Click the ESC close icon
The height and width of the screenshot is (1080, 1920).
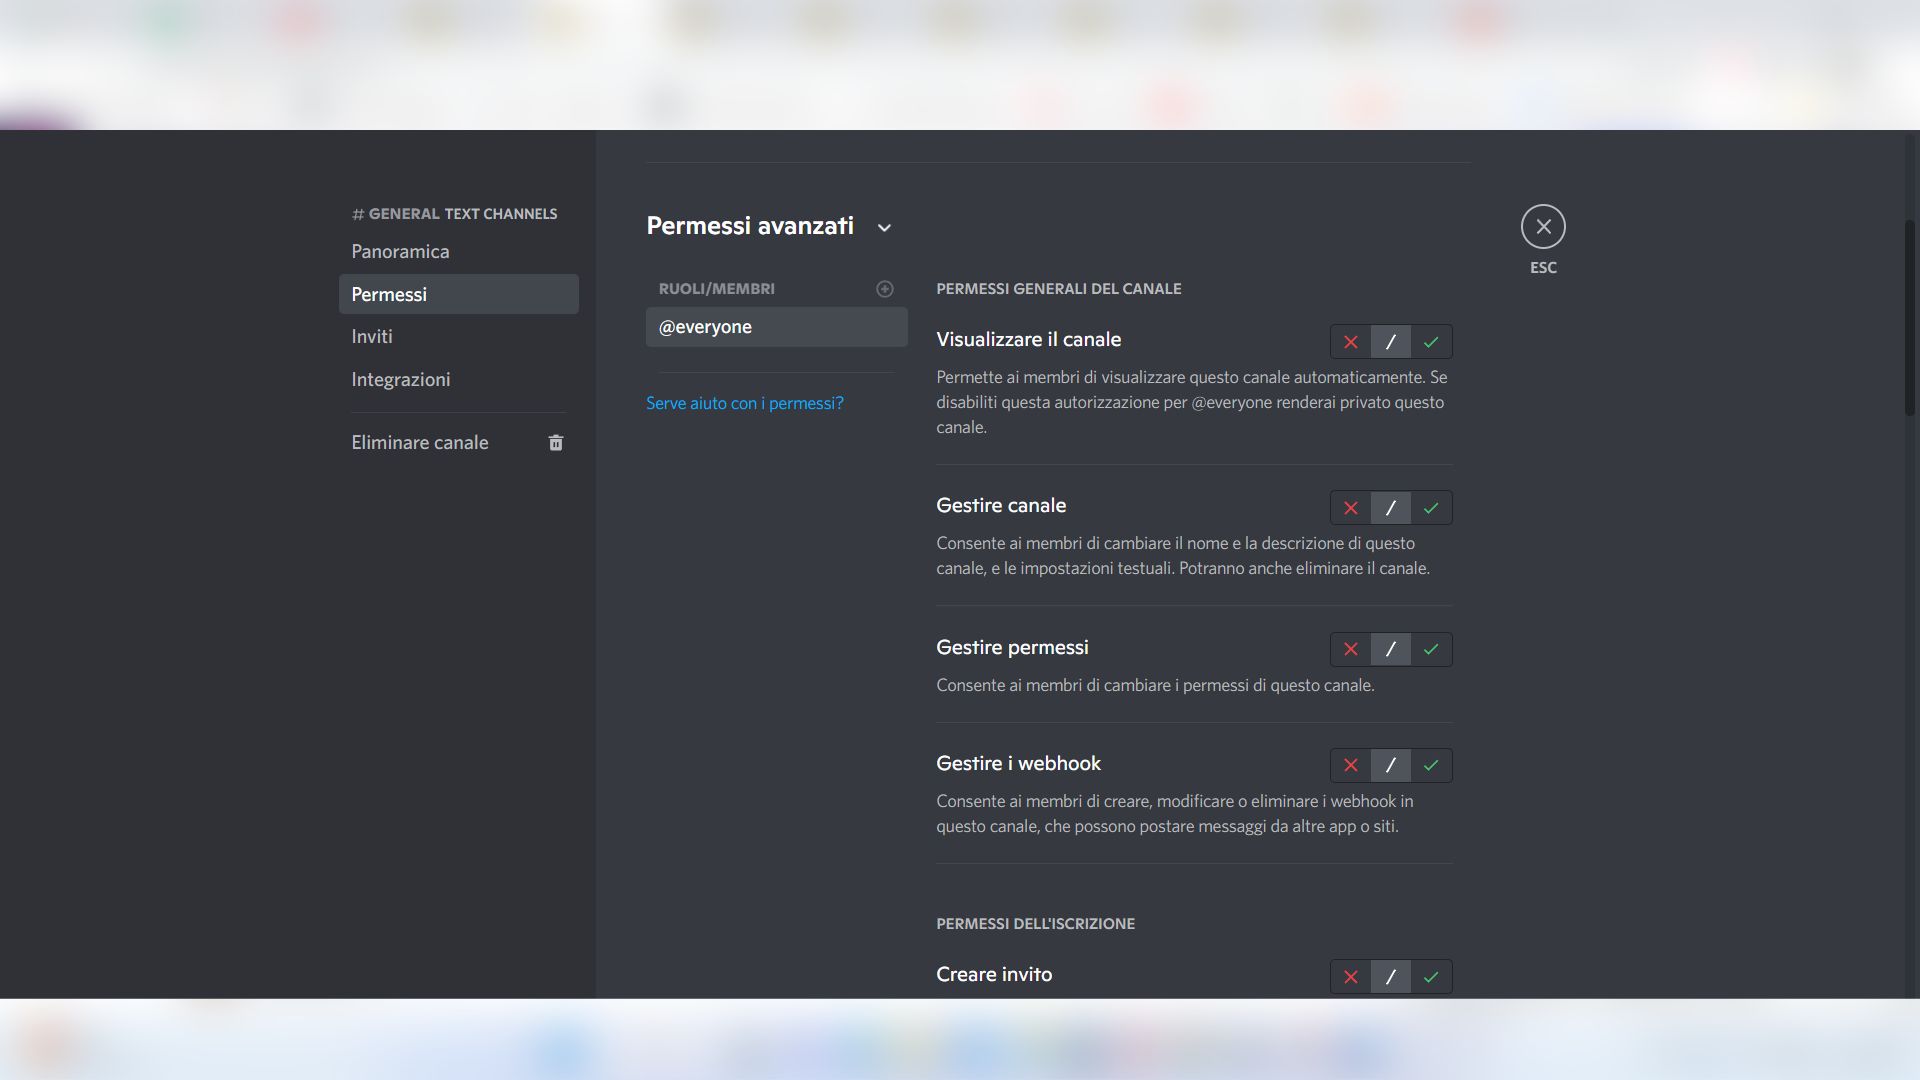pos(1543,227)
